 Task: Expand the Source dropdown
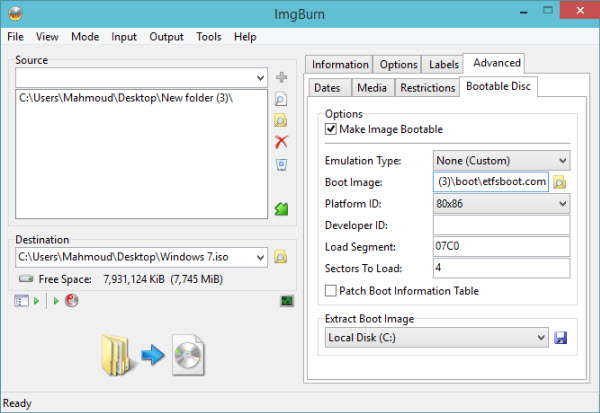tap(260, 78)
